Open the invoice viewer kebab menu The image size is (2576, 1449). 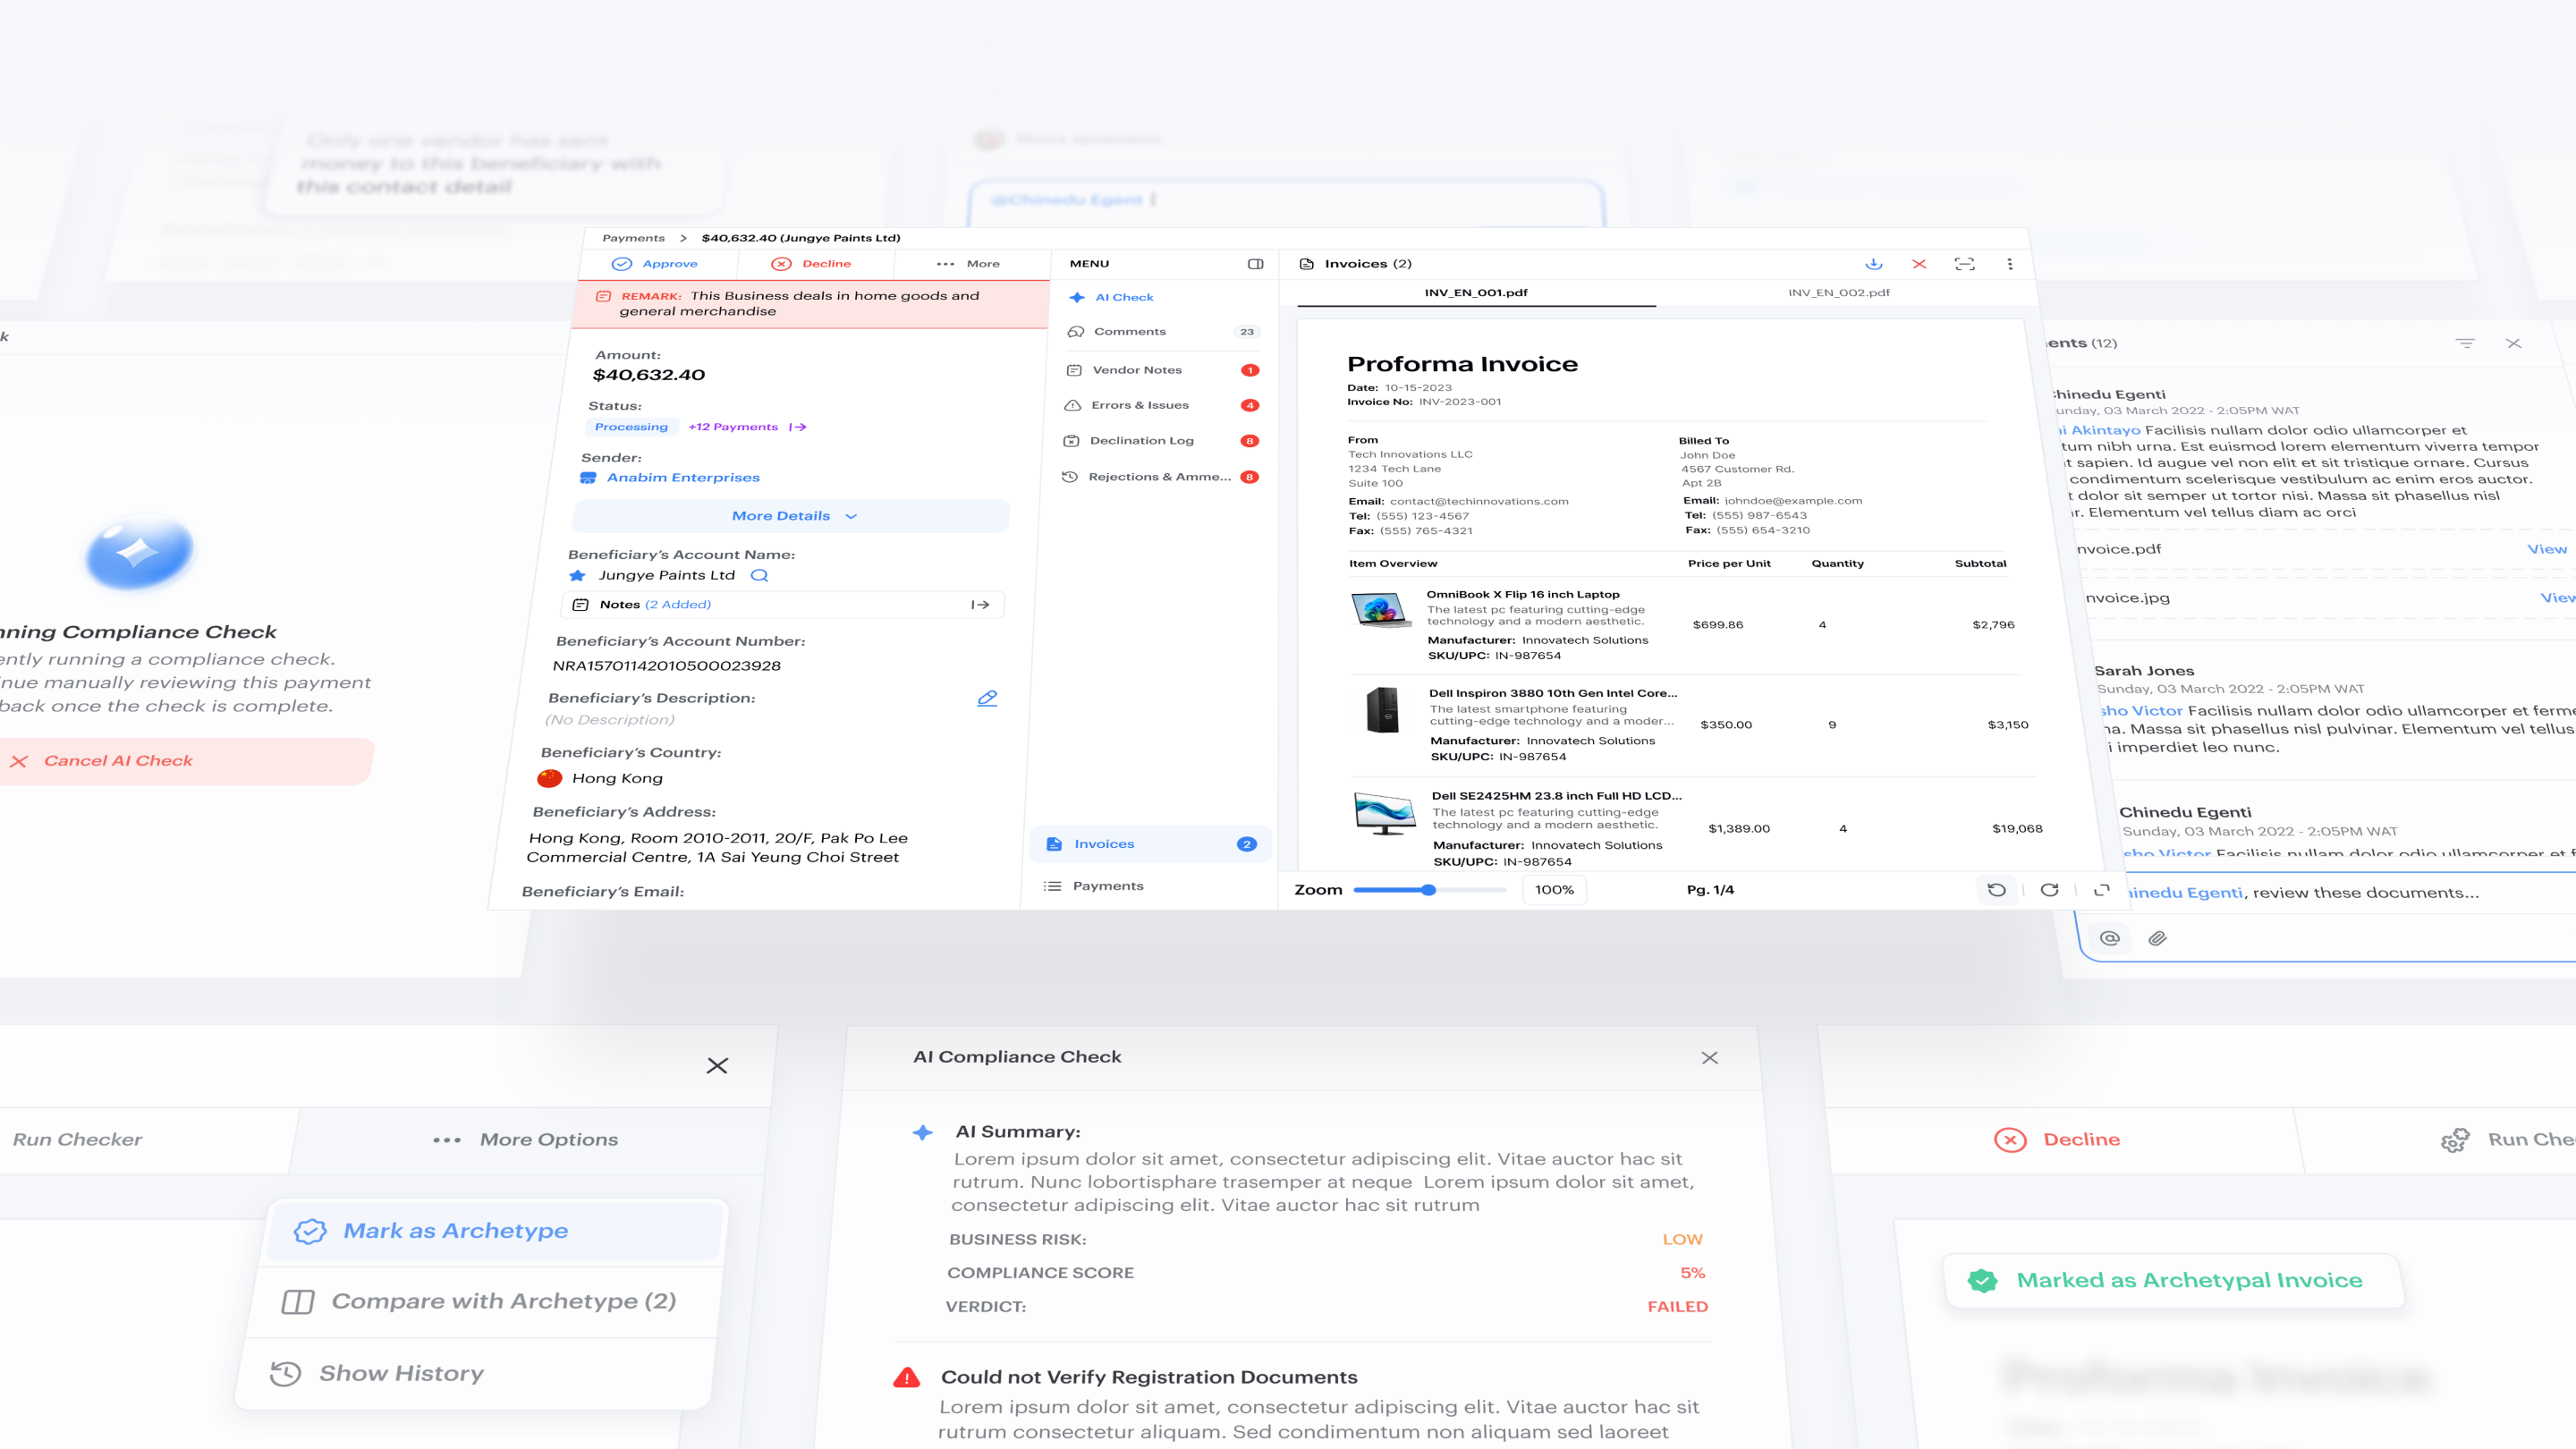[x=2010, y=264]
